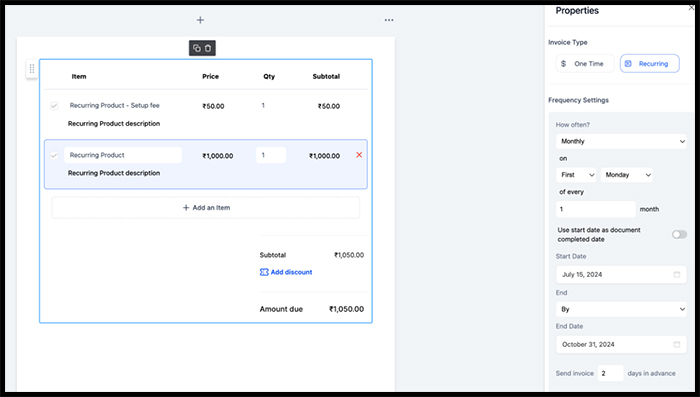Click the Subtotal ₹1,050.00 value
Image resolution: width=700 pixels, height=397 pixels.
[x=349, y=255]
